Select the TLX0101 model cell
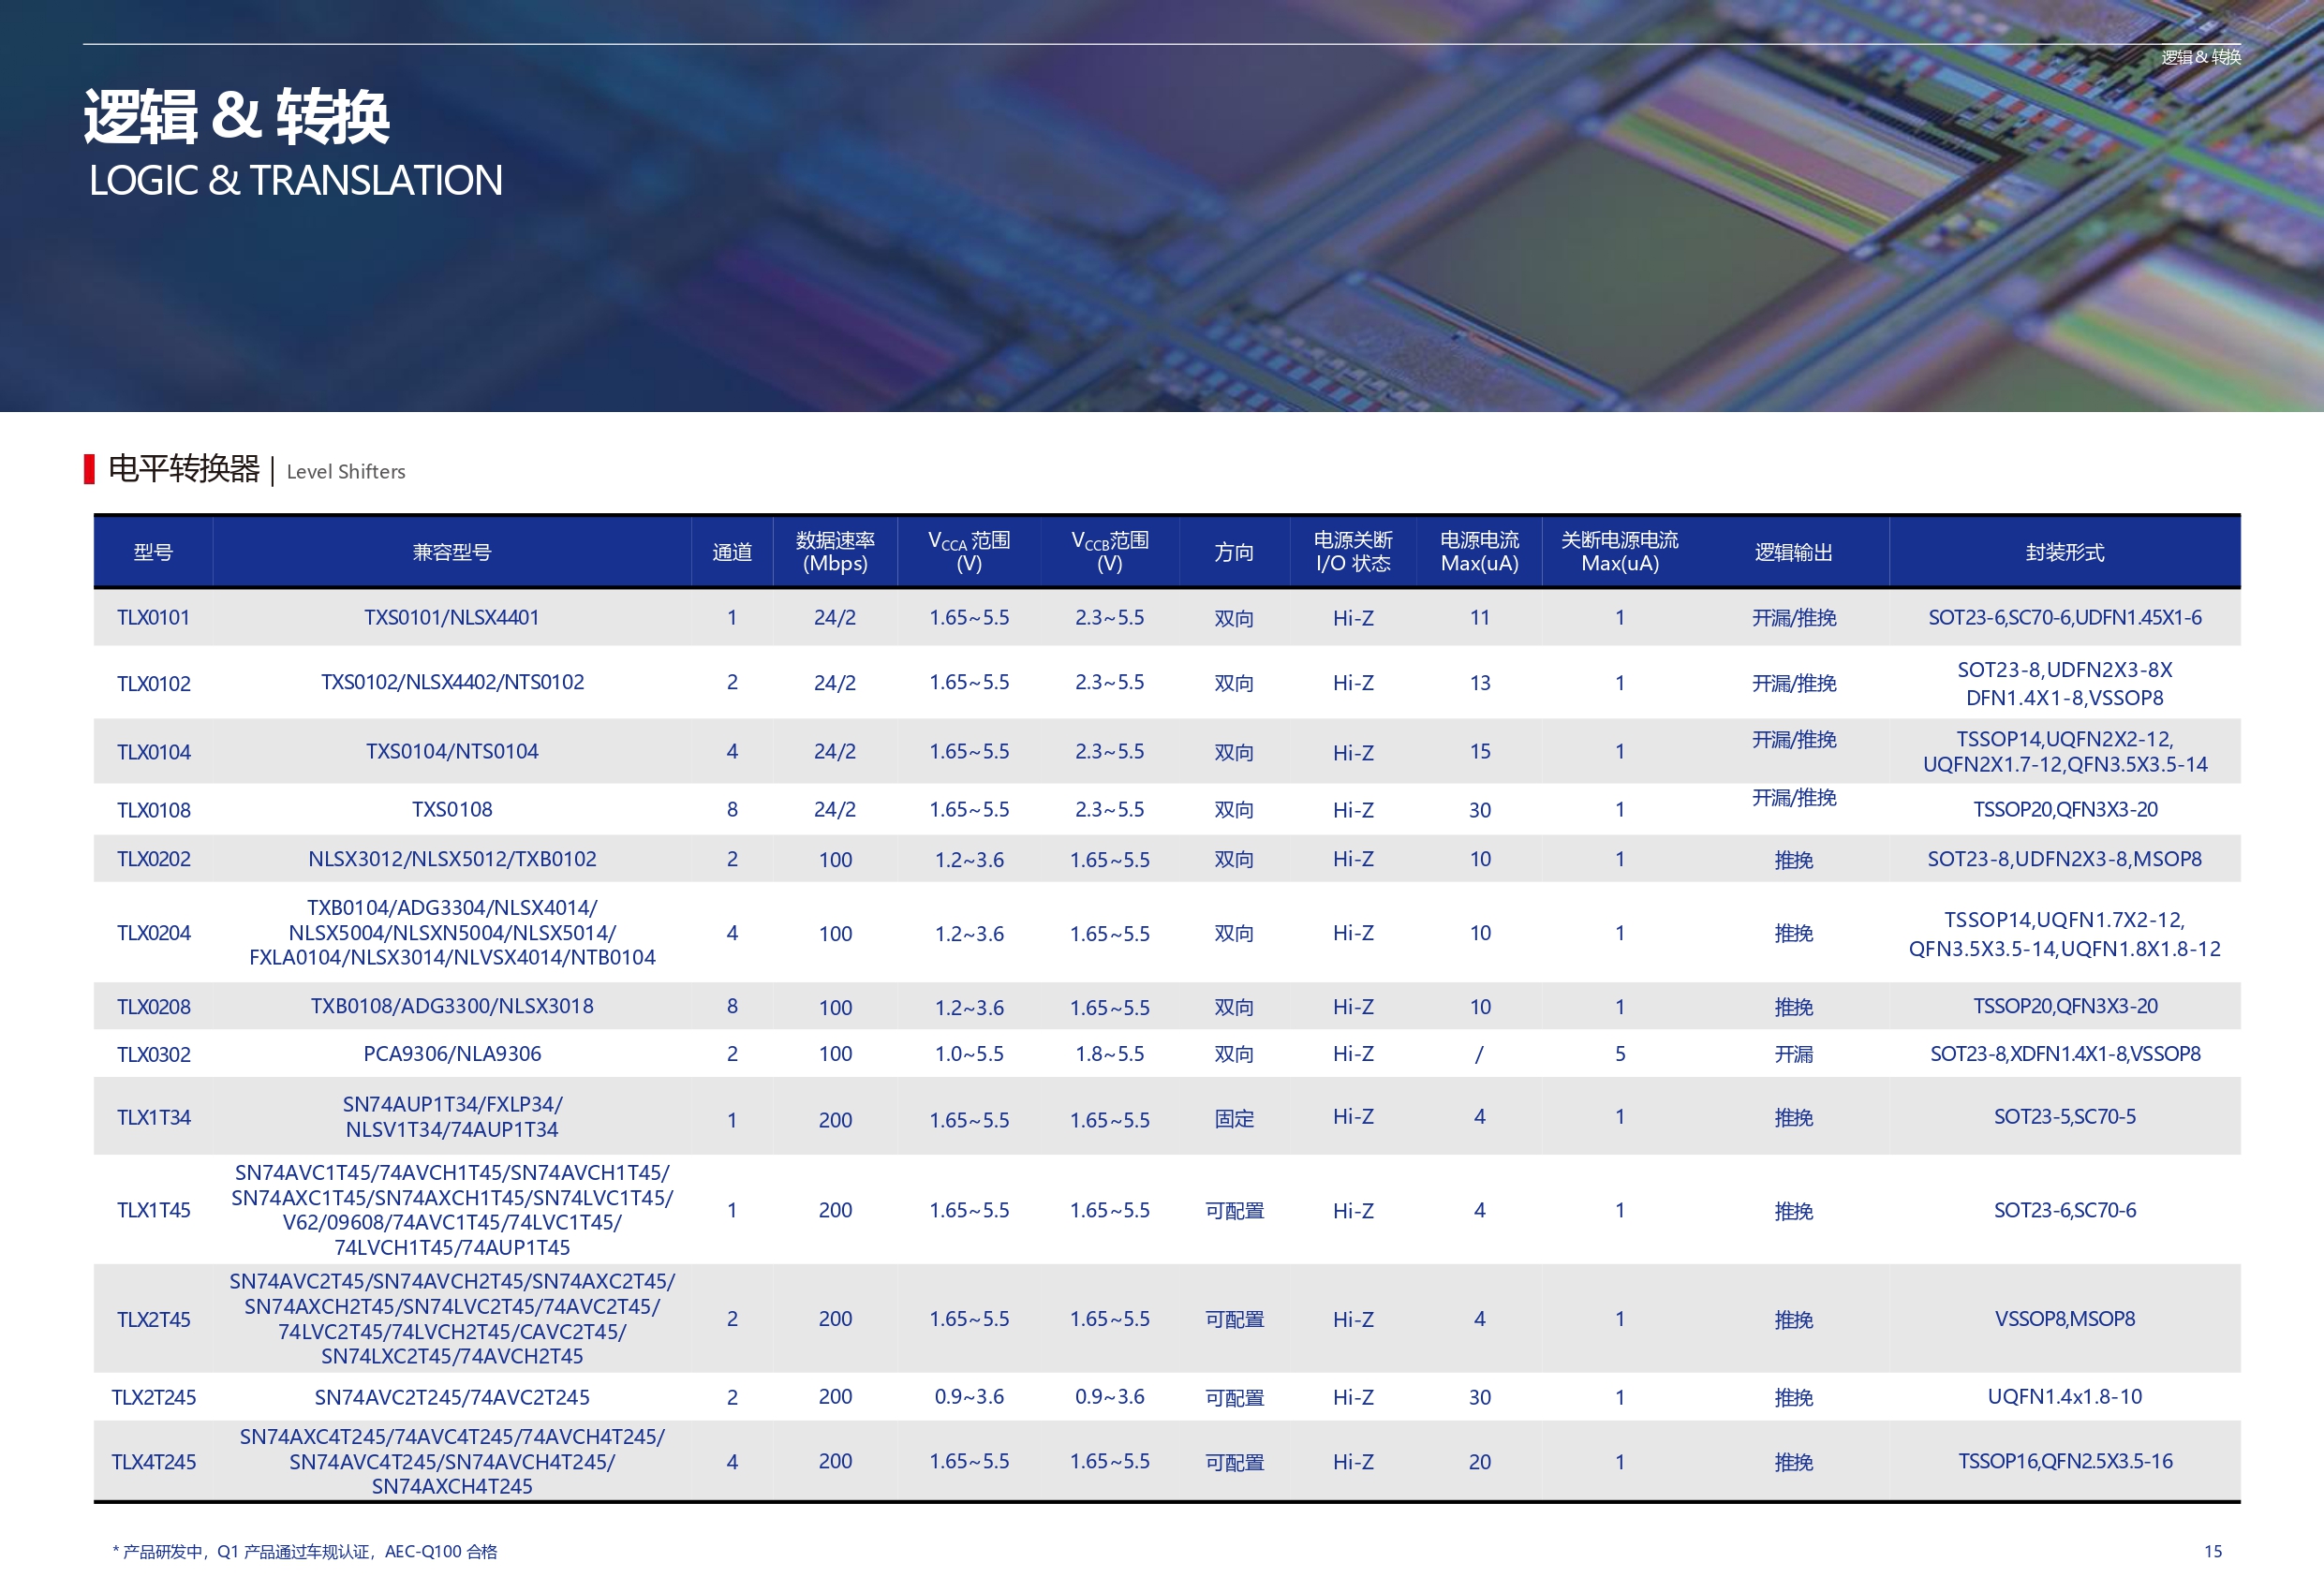2324x1577 pixels. pos(153,618)
